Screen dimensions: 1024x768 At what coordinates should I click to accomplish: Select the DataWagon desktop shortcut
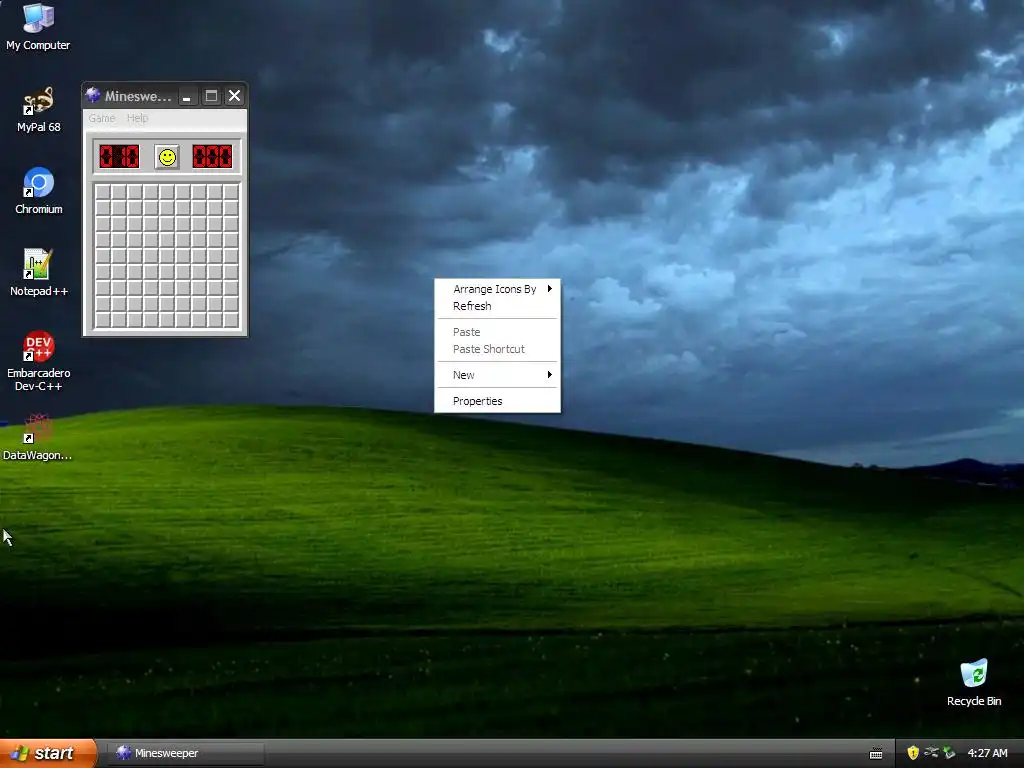[37, 438]
